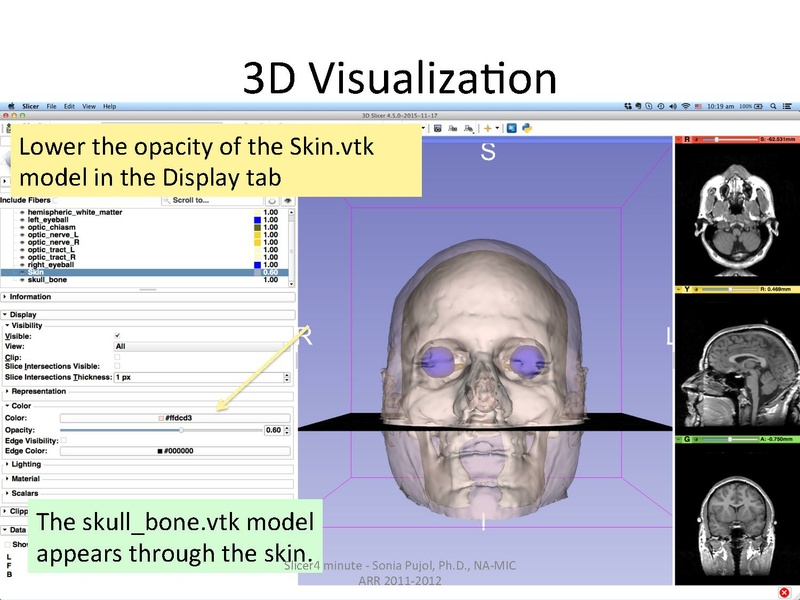Image resolution: width=800 pixels, height=600 pixels.
Task: Uncheck the Visible checkbox in Display
Action: (116, 336)
